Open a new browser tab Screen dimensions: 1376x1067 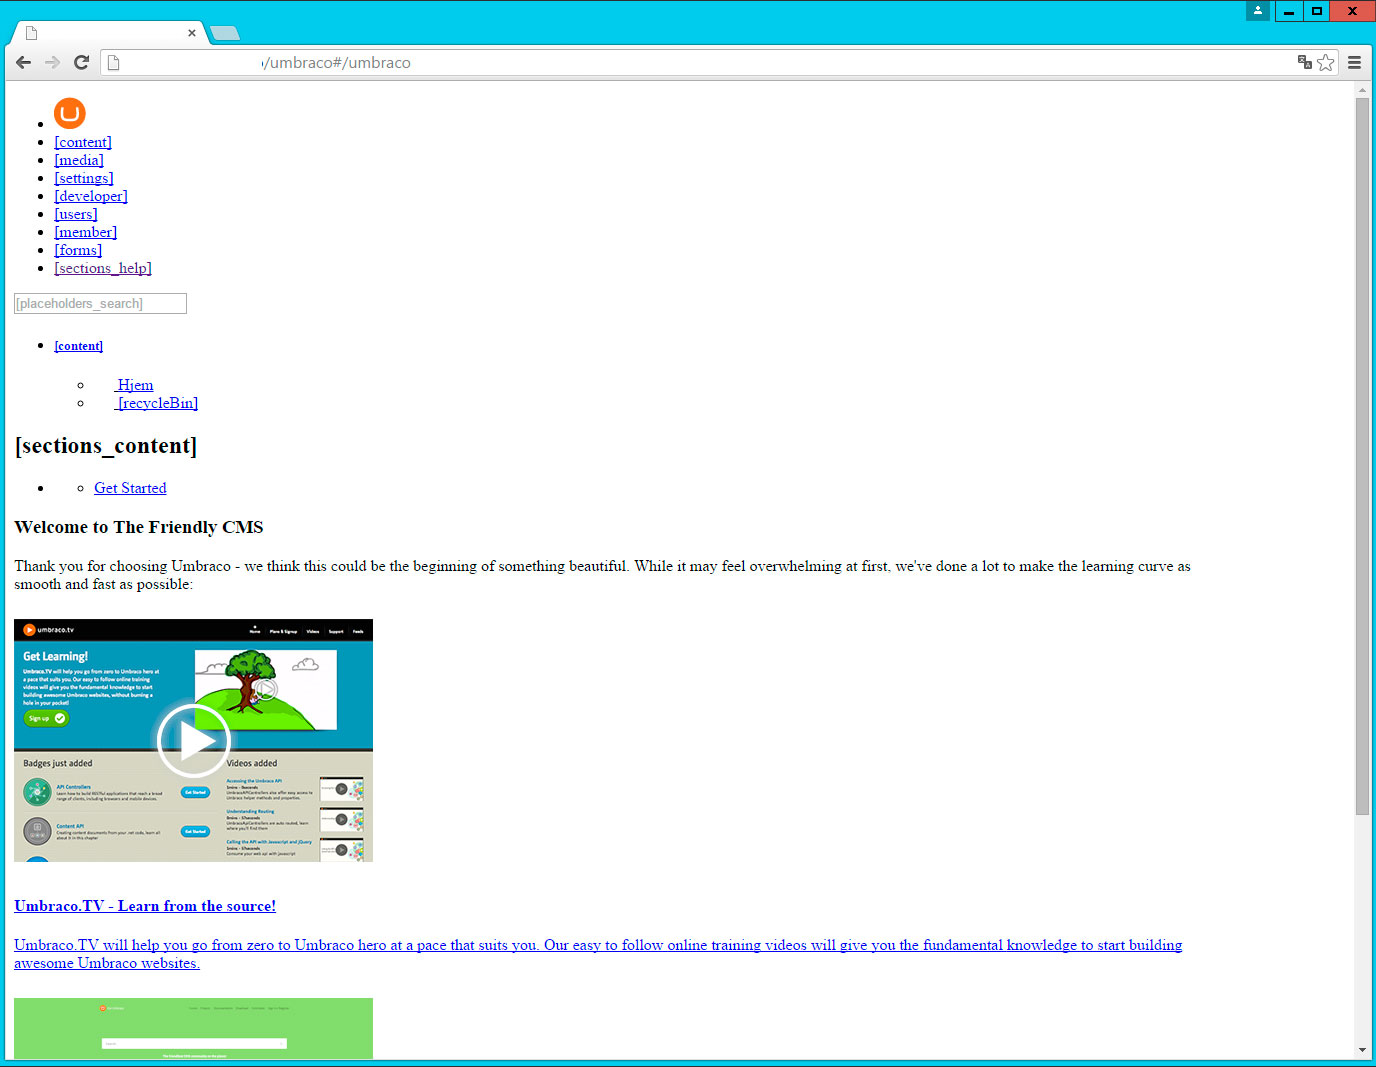tap(225, 33)
